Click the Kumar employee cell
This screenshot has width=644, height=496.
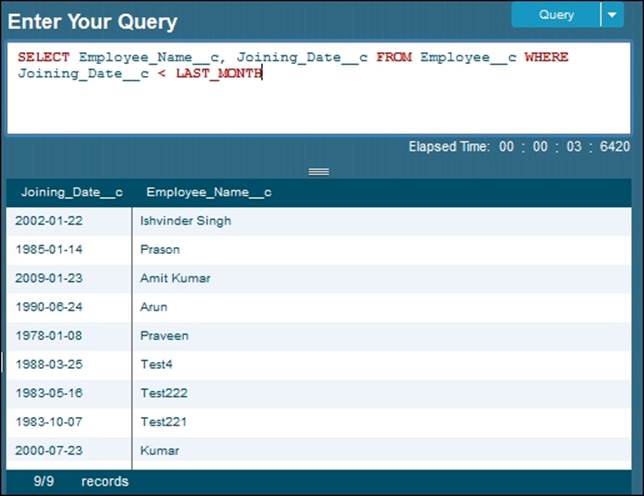point(158,451)
